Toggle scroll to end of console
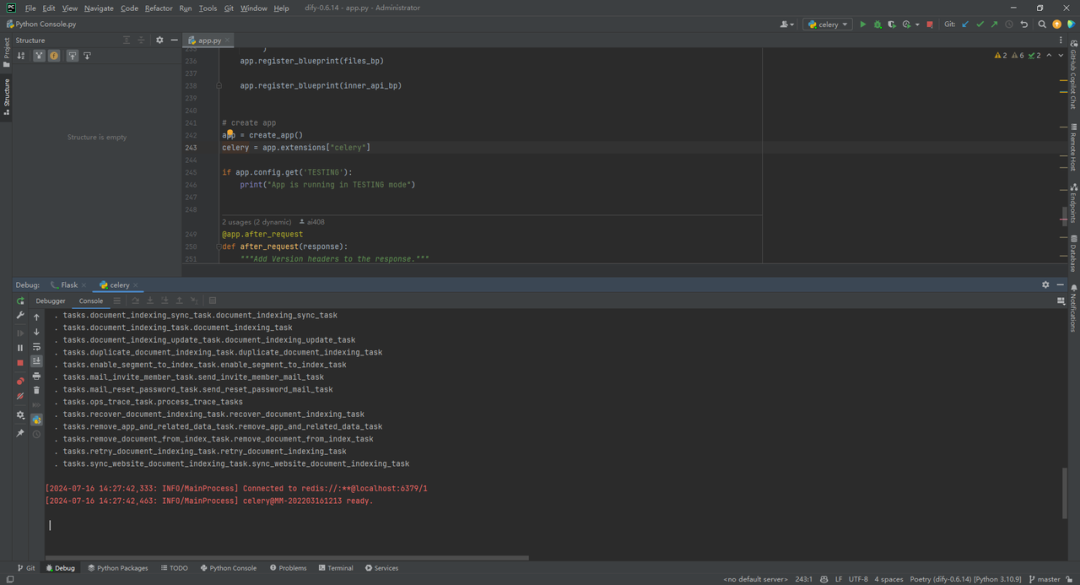 pos(37,361)
